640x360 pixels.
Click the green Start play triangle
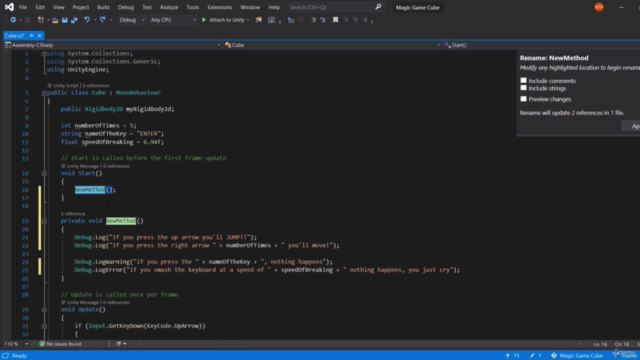[x=204, y=20]
